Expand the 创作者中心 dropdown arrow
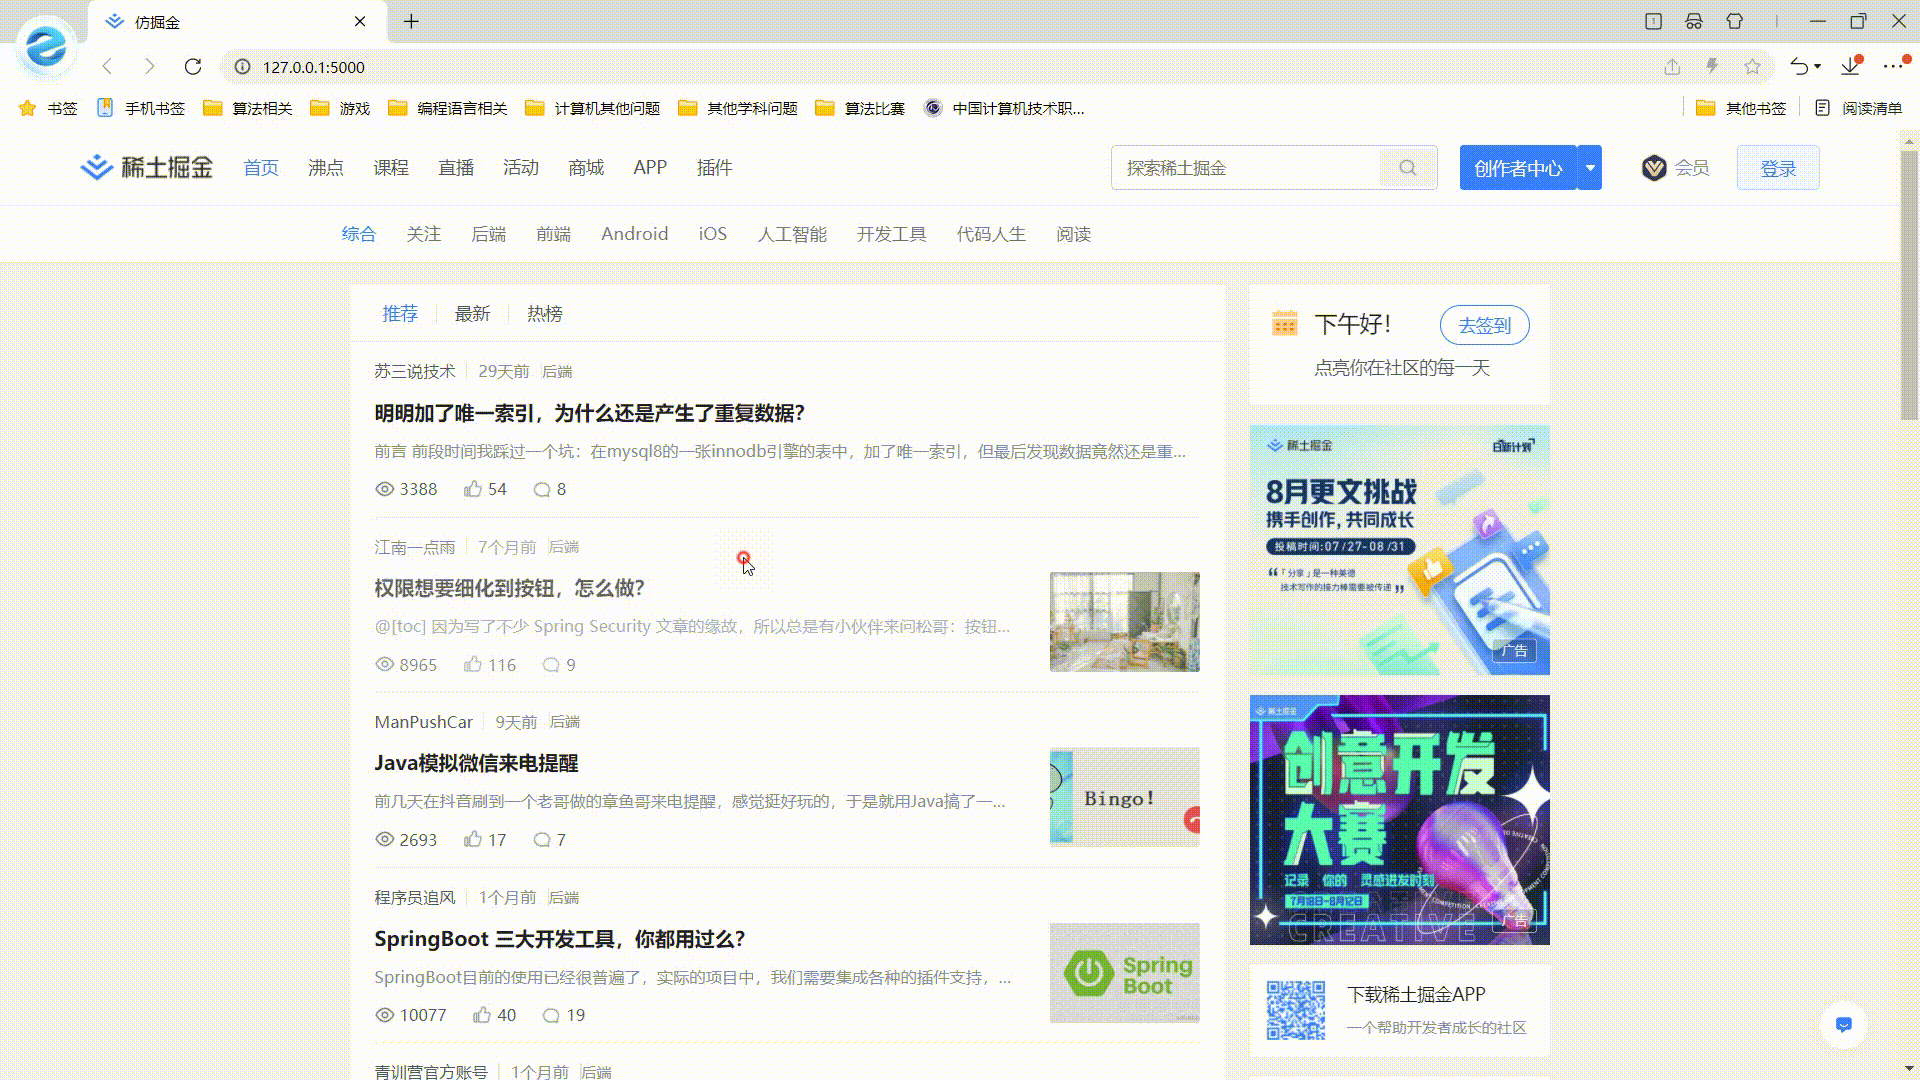 tap(1590, 168)
